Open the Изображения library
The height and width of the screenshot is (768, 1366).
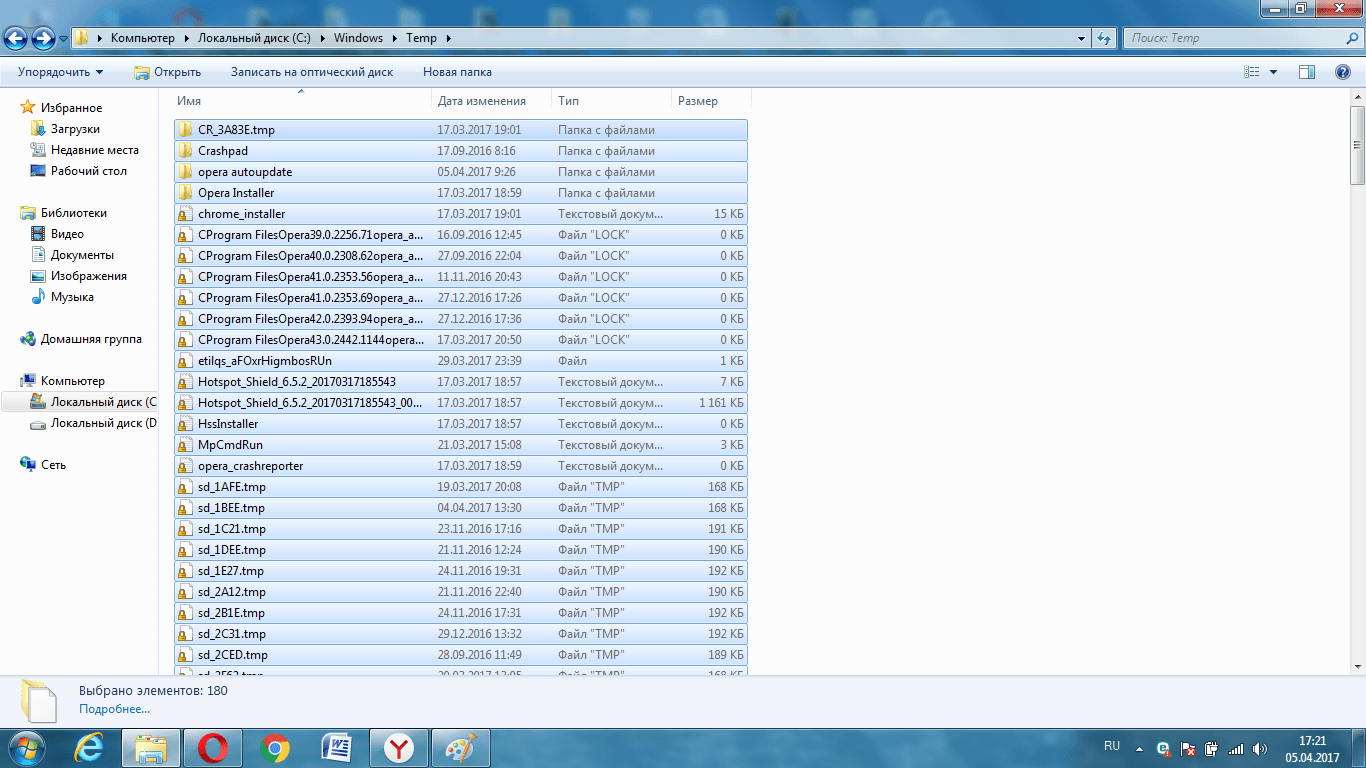(88, 276)
